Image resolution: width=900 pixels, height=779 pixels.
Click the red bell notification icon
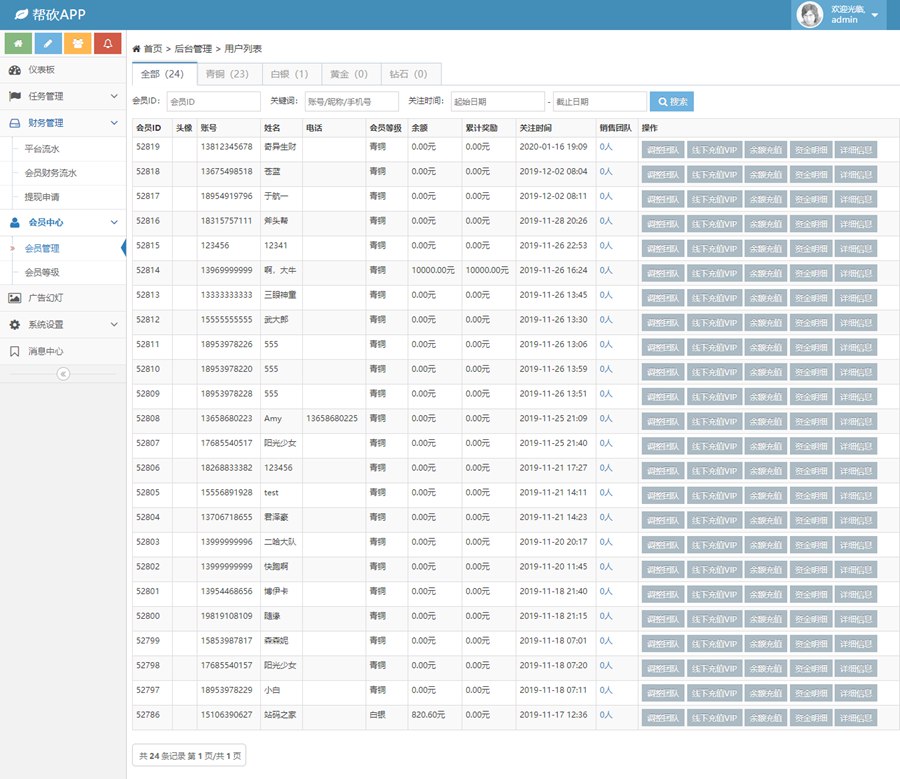(107, 44)
